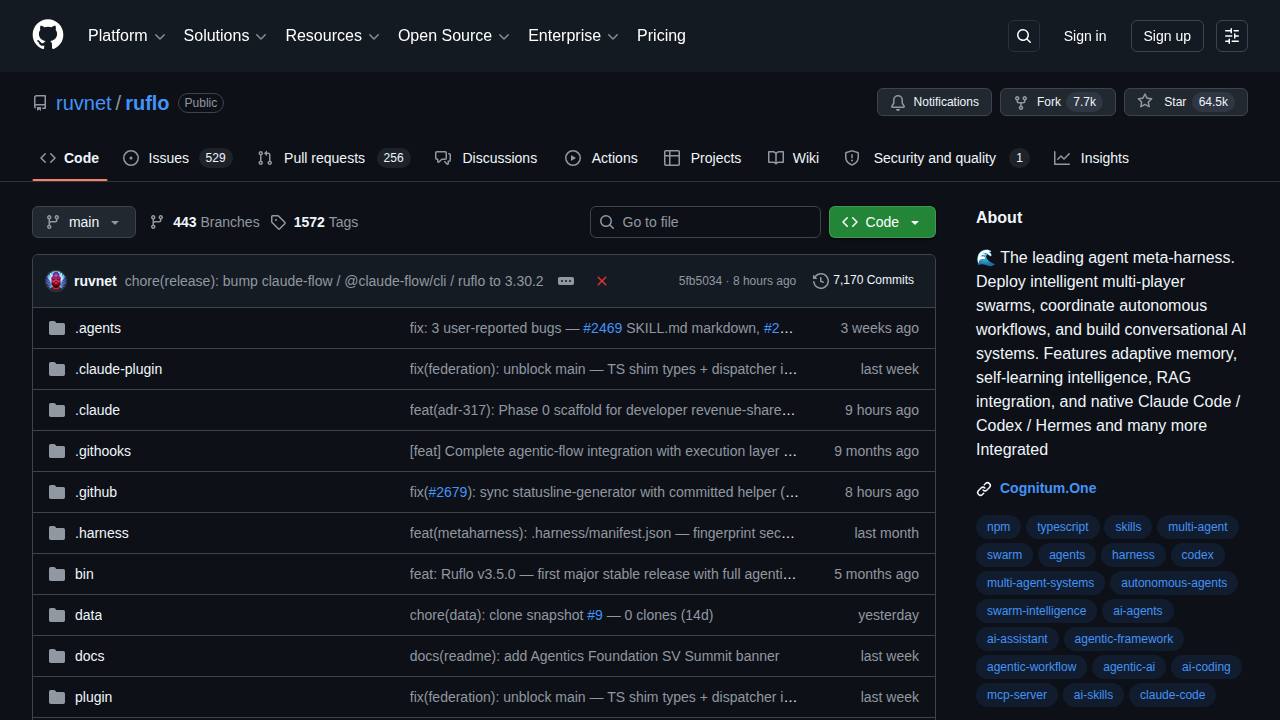
Task: Click the .claude-plugin folder icon
Action: coord(57,369)
